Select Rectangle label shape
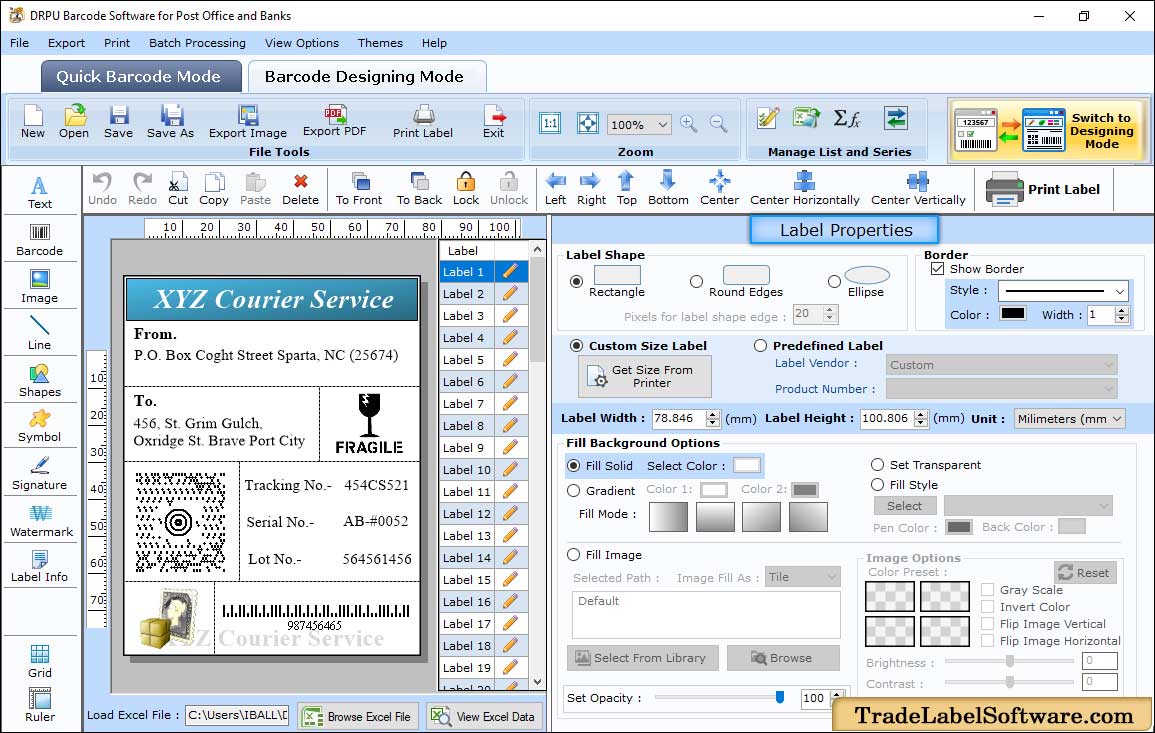 pos(576,281)
